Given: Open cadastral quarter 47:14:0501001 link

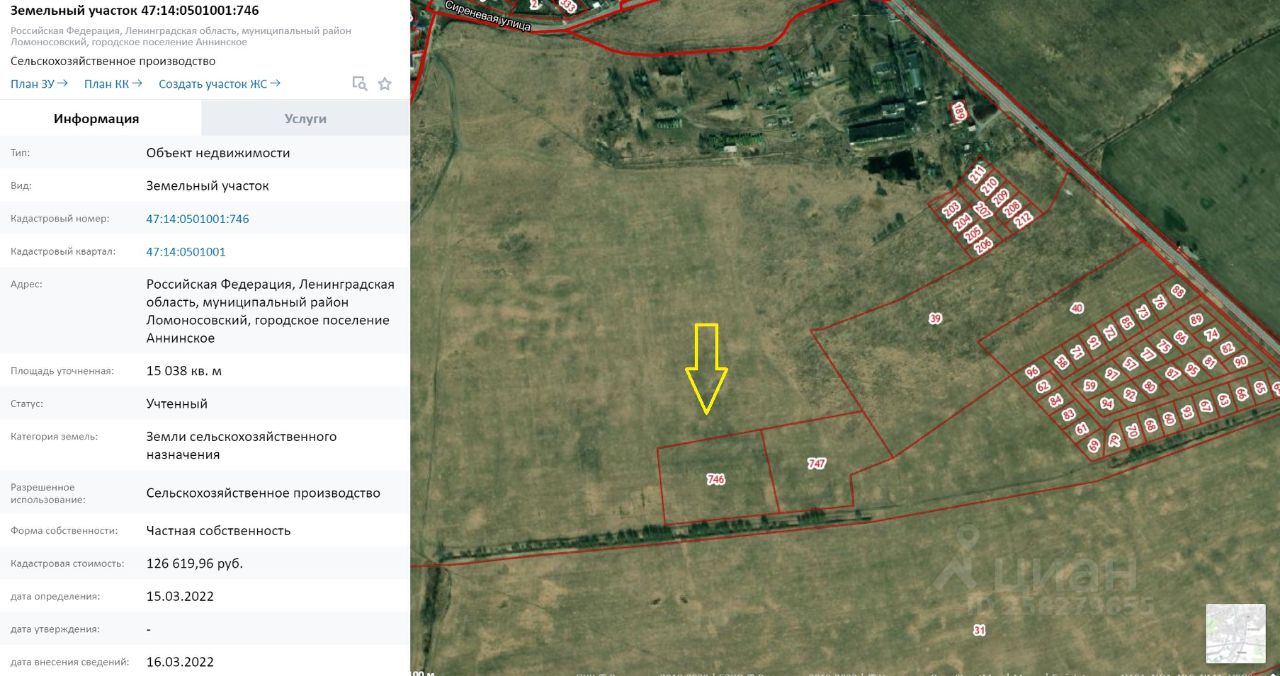Looking at the screenshot, I should [x=186, y=251].
